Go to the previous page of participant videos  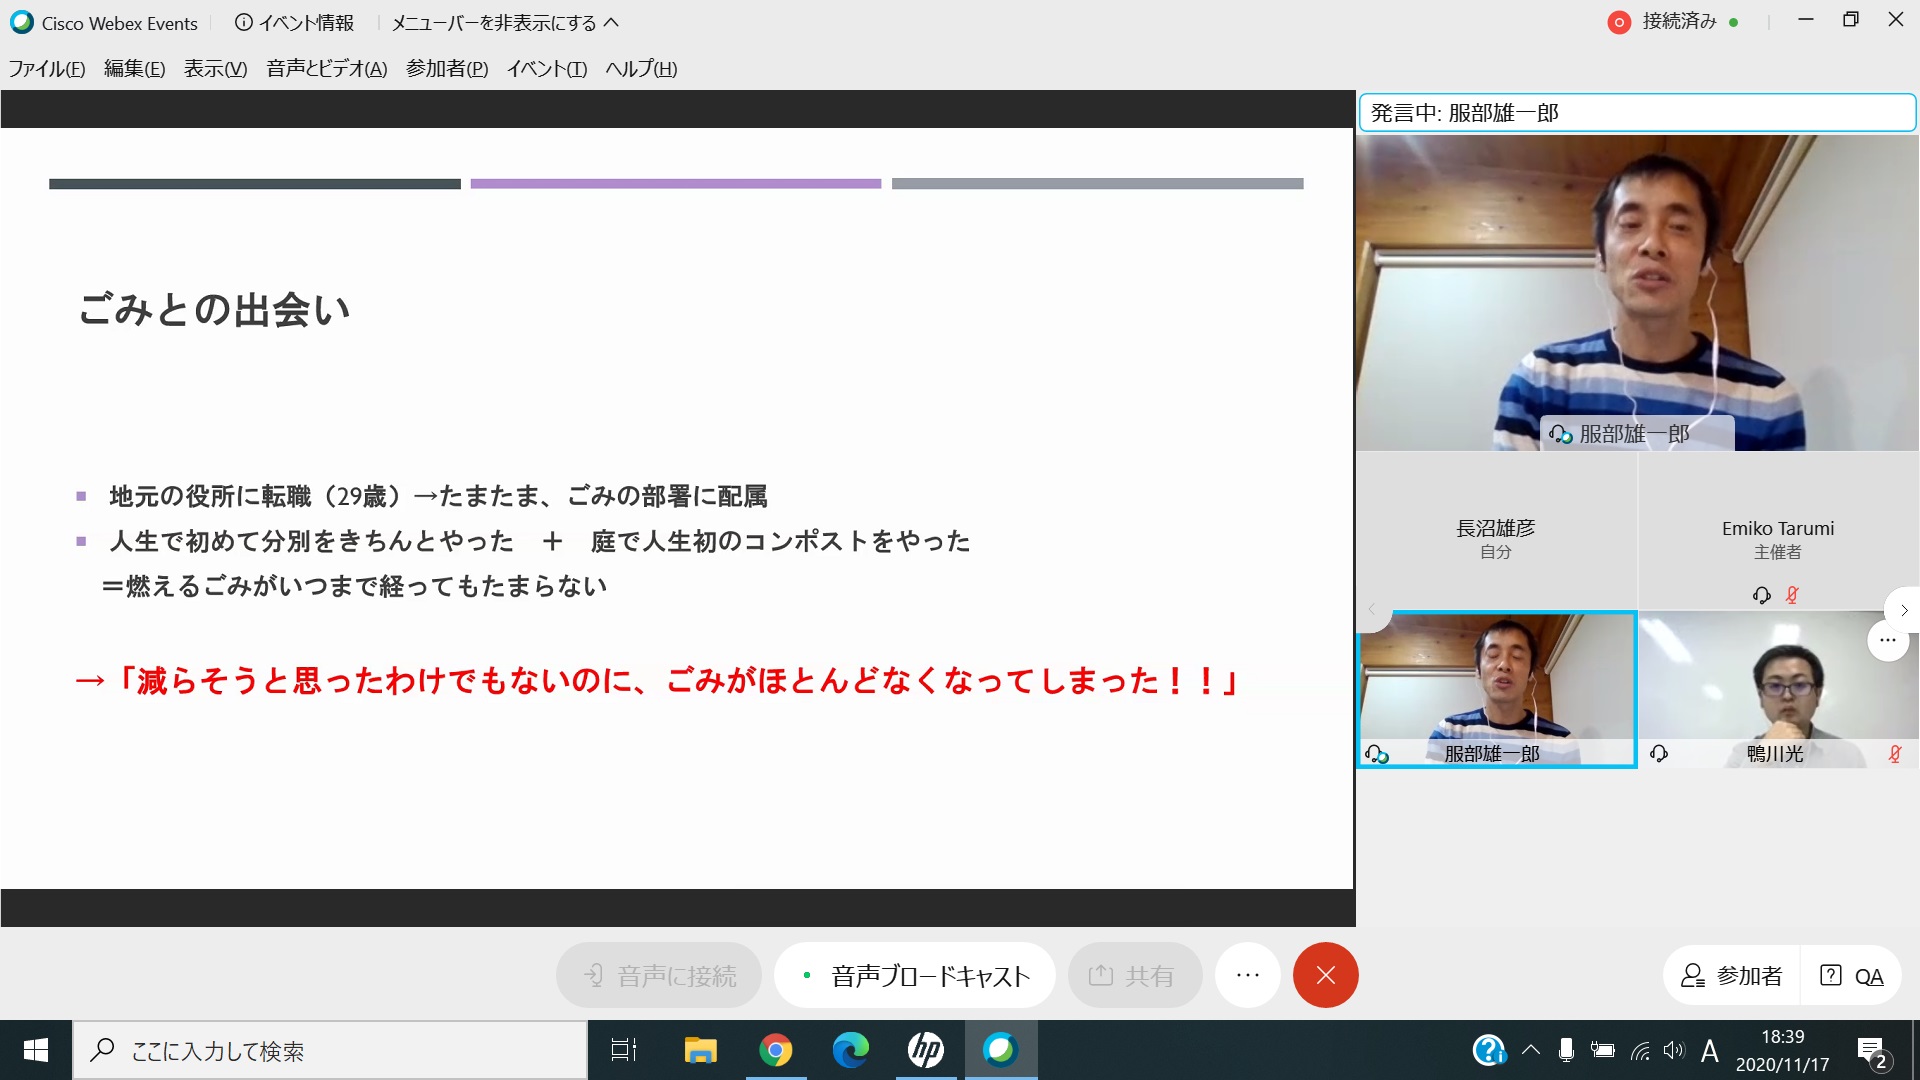pyautogui.click(x=1372, y=609)
